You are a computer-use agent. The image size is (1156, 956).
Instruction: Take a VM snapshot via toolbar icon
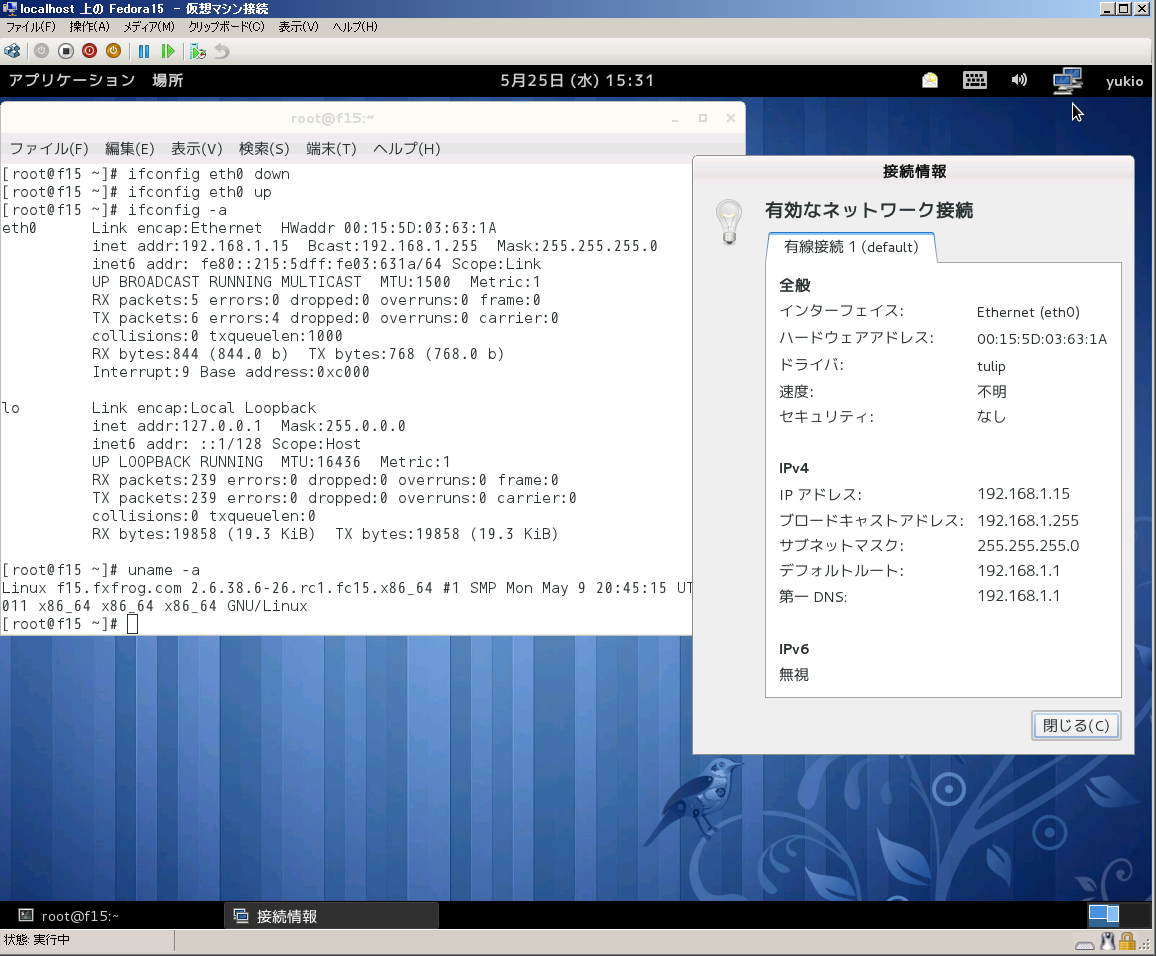tap(198, 50)
